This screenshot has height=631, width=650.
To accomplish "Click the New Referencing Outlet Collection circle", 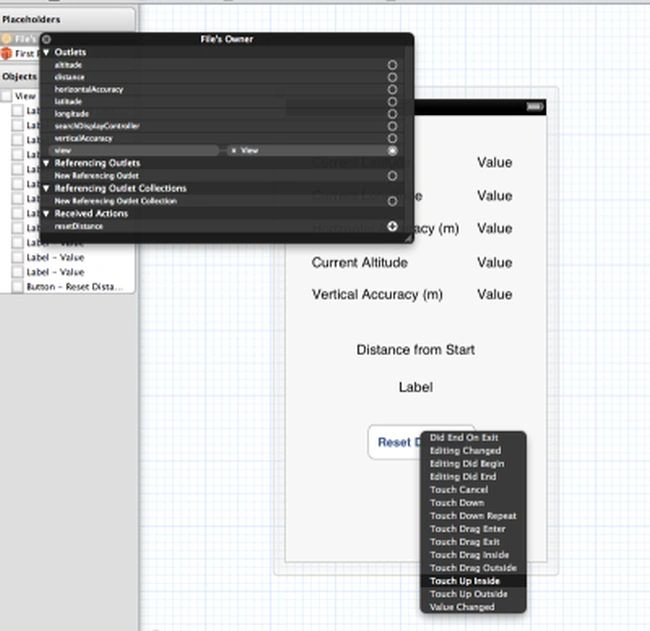I will [x=392, y=201].
